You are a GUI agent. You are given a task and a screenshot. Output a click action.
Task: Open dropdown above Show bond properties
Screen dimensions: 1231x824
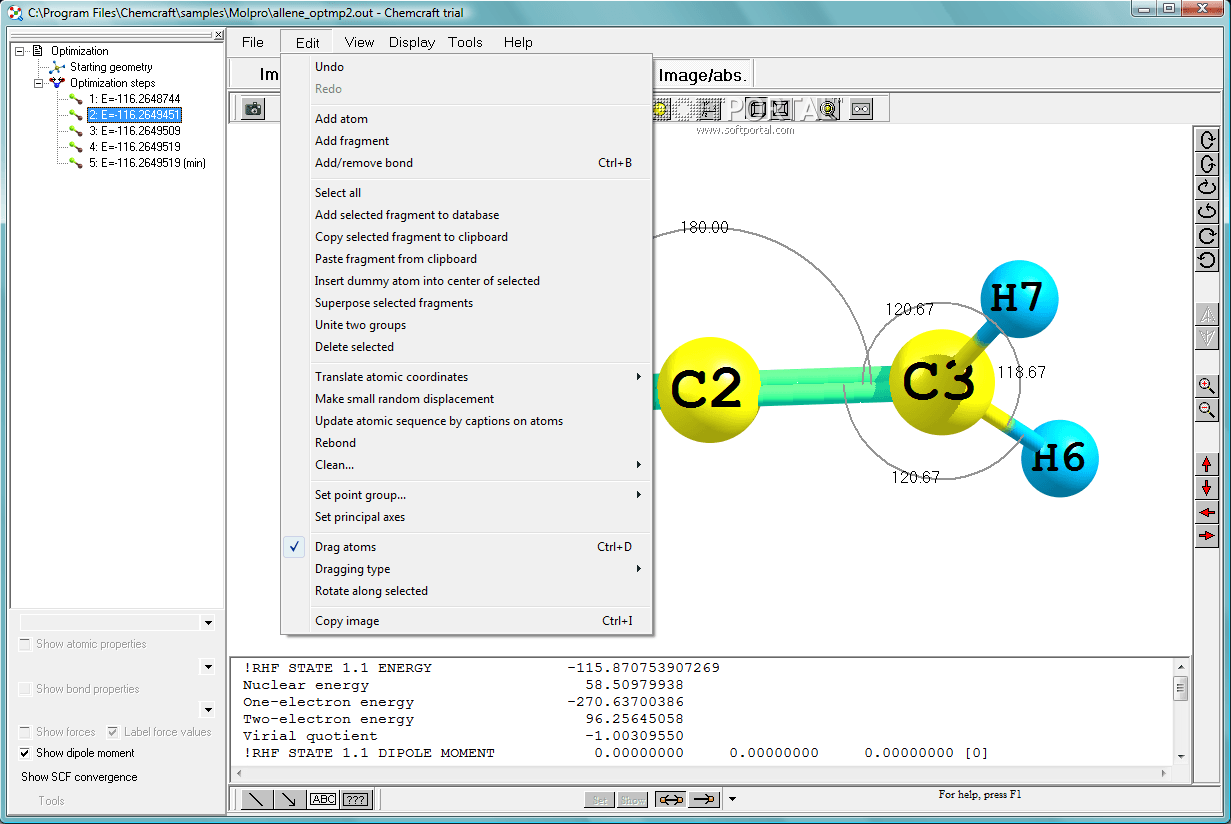[x=208, y=667]
